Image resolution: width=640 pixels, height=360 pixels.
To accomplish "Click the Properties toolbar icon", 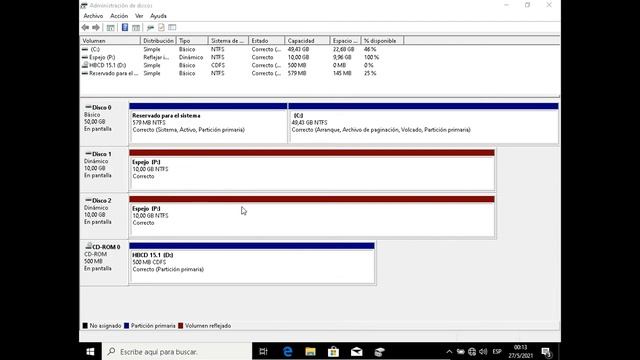I will (x=161, y=27).
